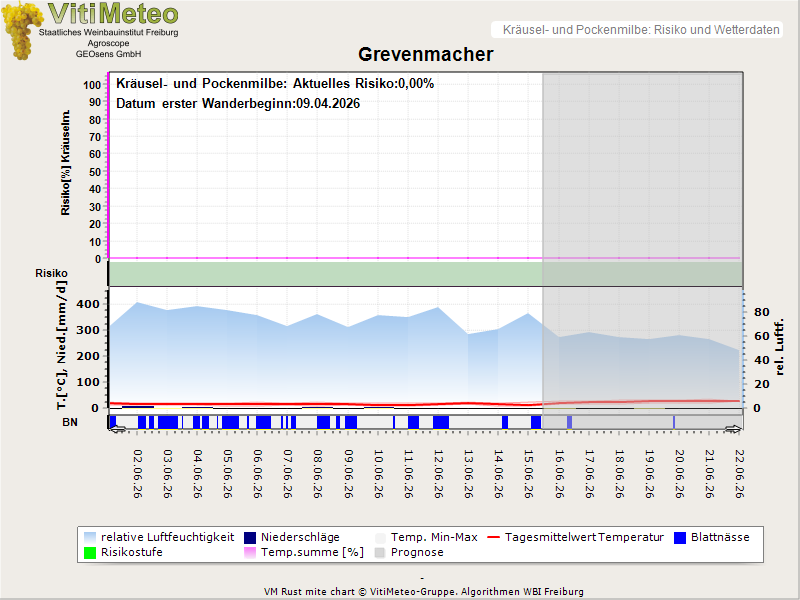Viewport: 800px width, 600px height.
Task: Click the 08.06.26 date label
Action: [318, 473]
